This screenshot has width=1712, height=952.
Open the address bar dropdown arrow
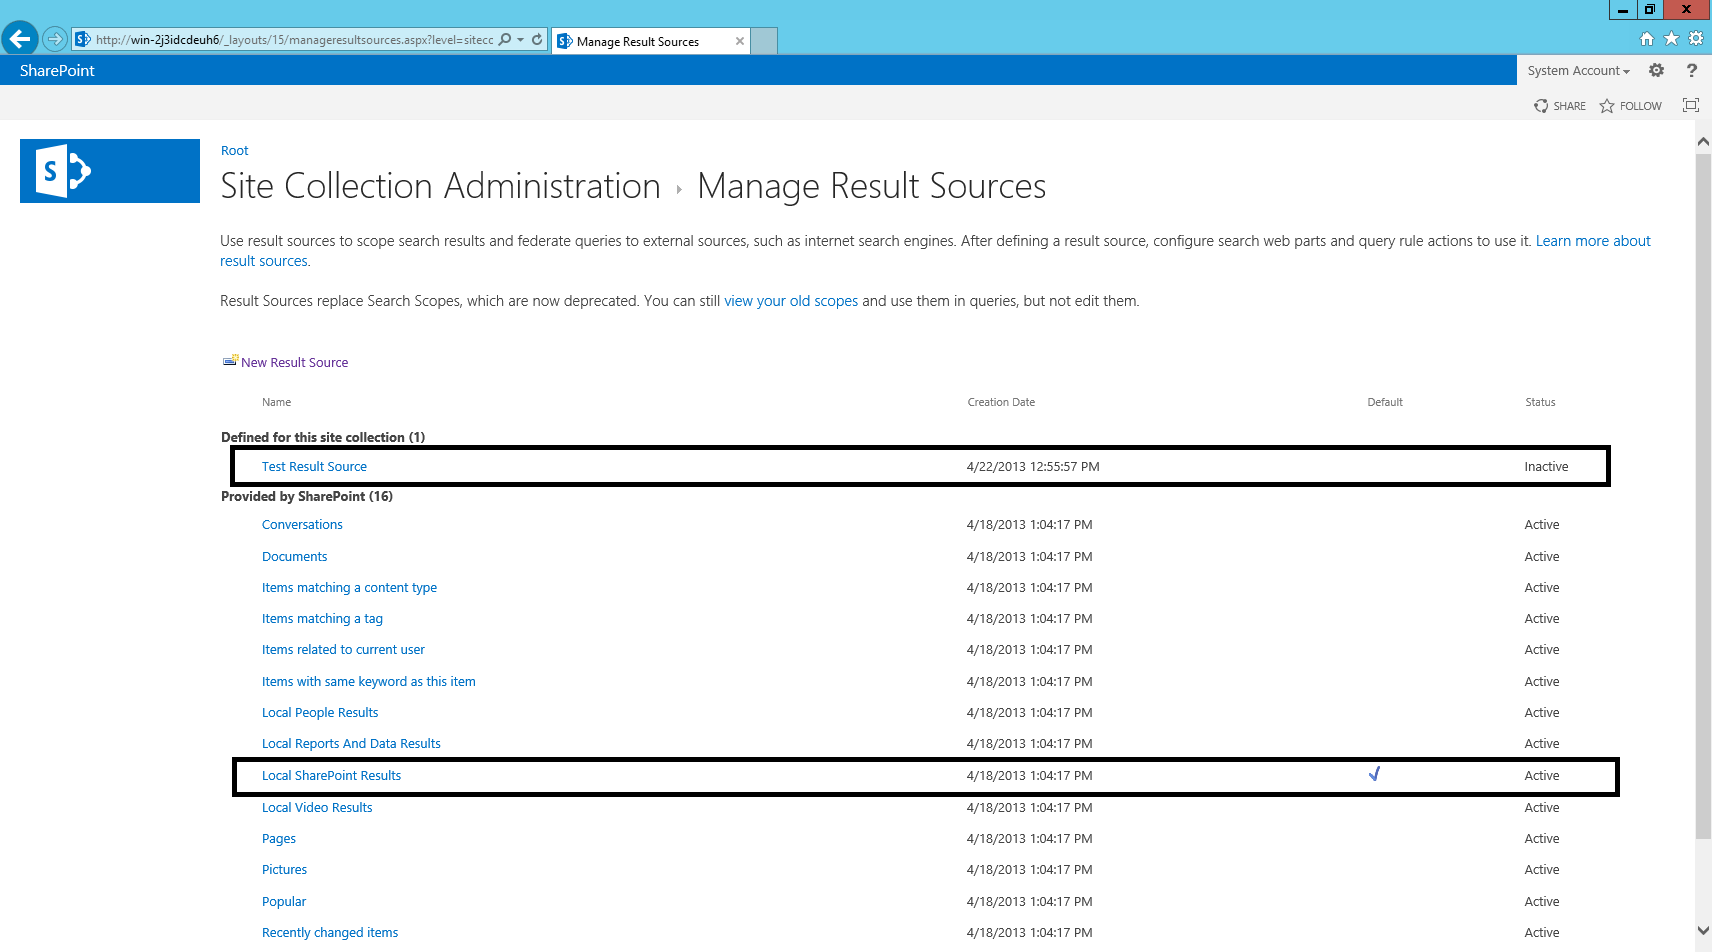pyautogui.click(x=520, y=40)
